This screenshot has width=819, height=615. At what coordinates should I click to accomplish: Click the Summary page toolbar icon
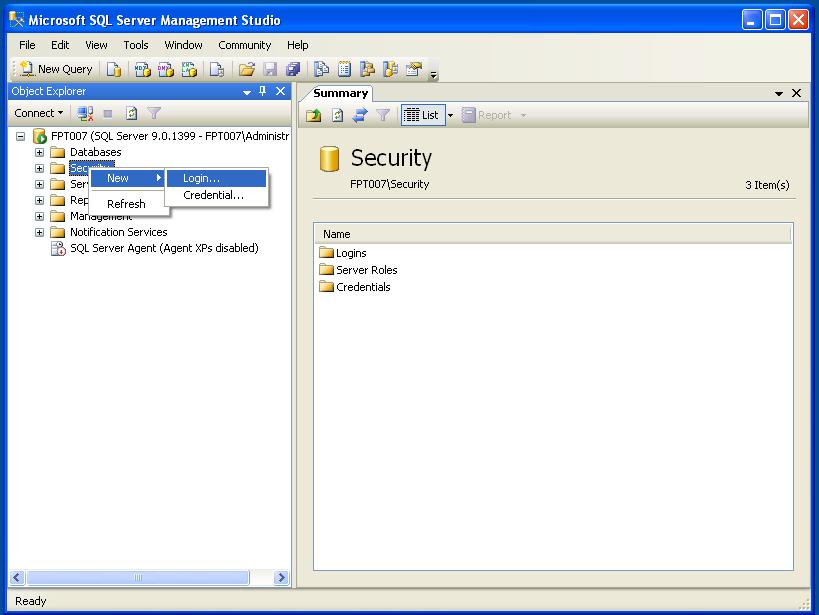344,69
